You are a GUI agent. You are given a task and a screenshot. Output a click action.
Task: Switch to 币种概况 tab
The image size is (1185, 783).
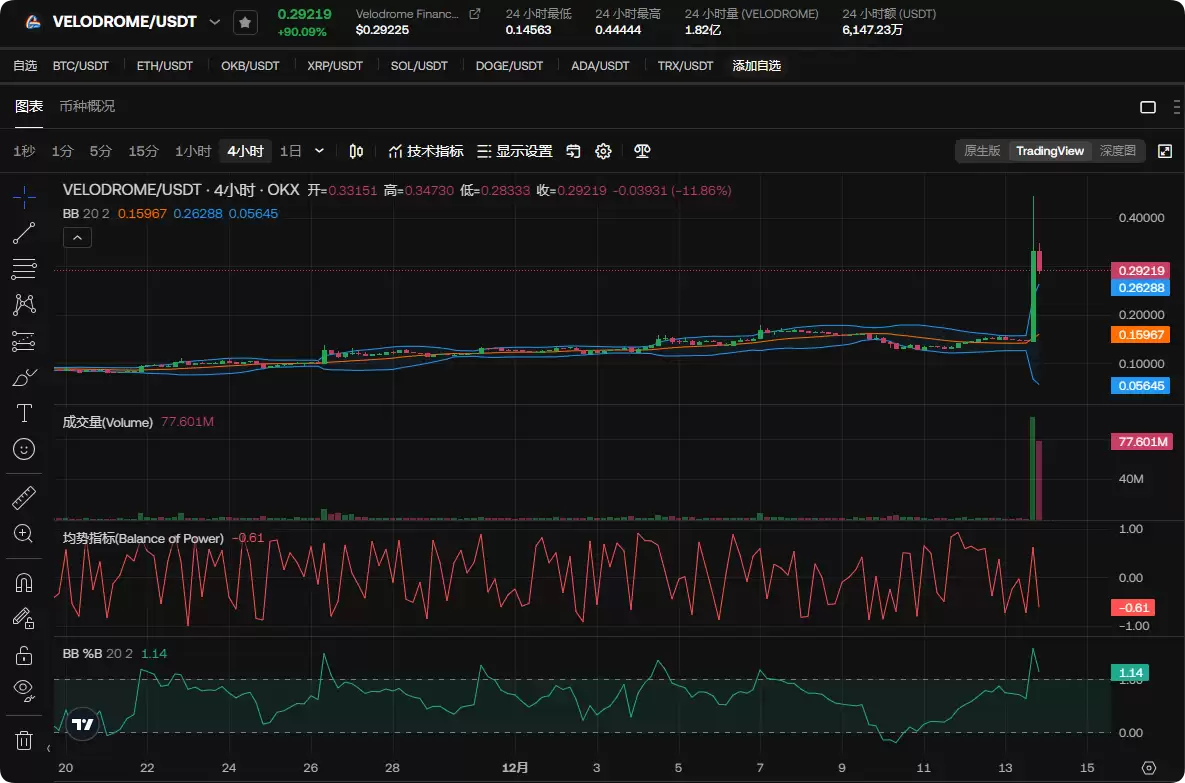(x=87, y=106)
